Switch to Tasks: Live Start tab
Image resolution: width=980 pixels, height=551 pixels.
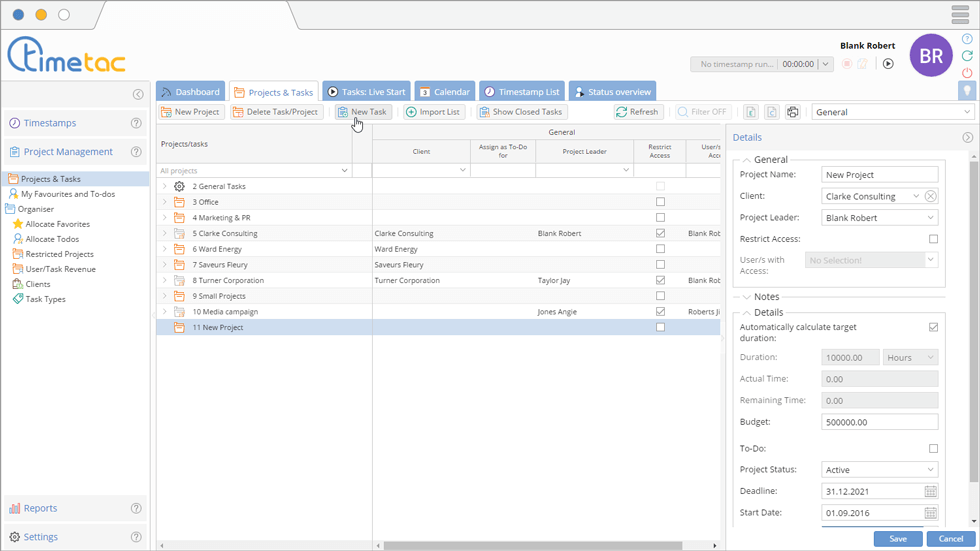pos(366,92)
